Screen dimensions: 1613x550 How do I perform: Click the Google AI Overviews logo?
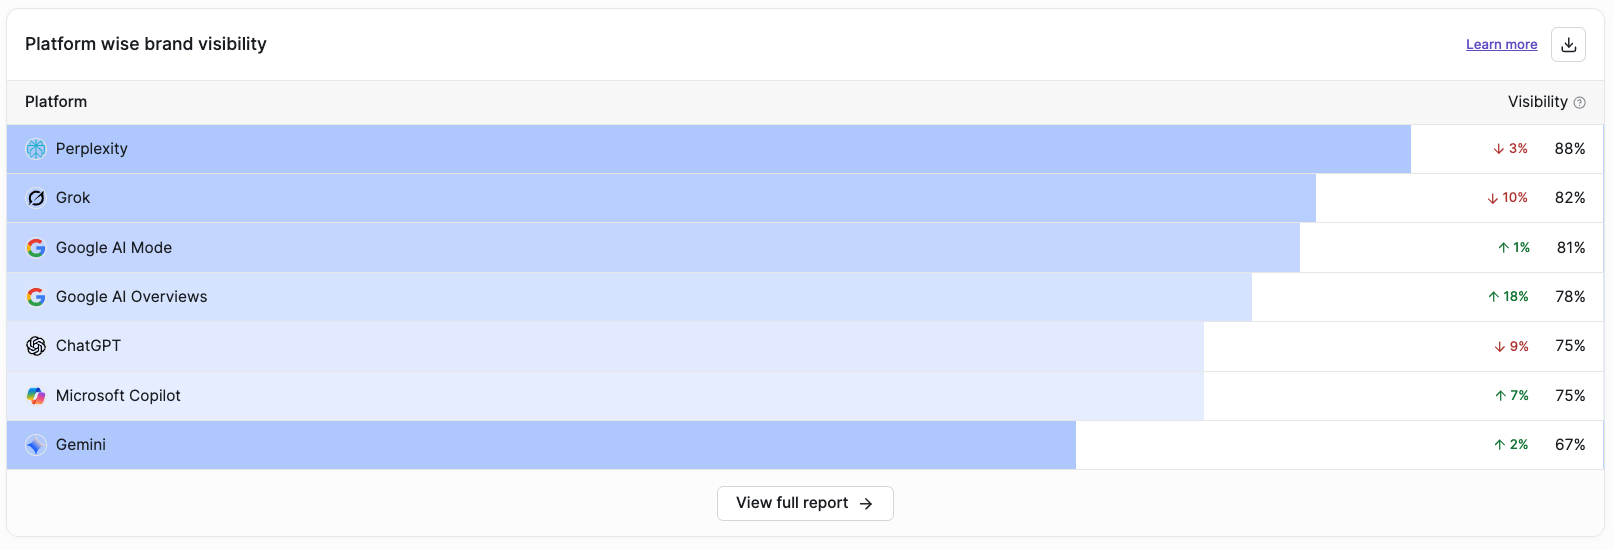tap(36, 297)
